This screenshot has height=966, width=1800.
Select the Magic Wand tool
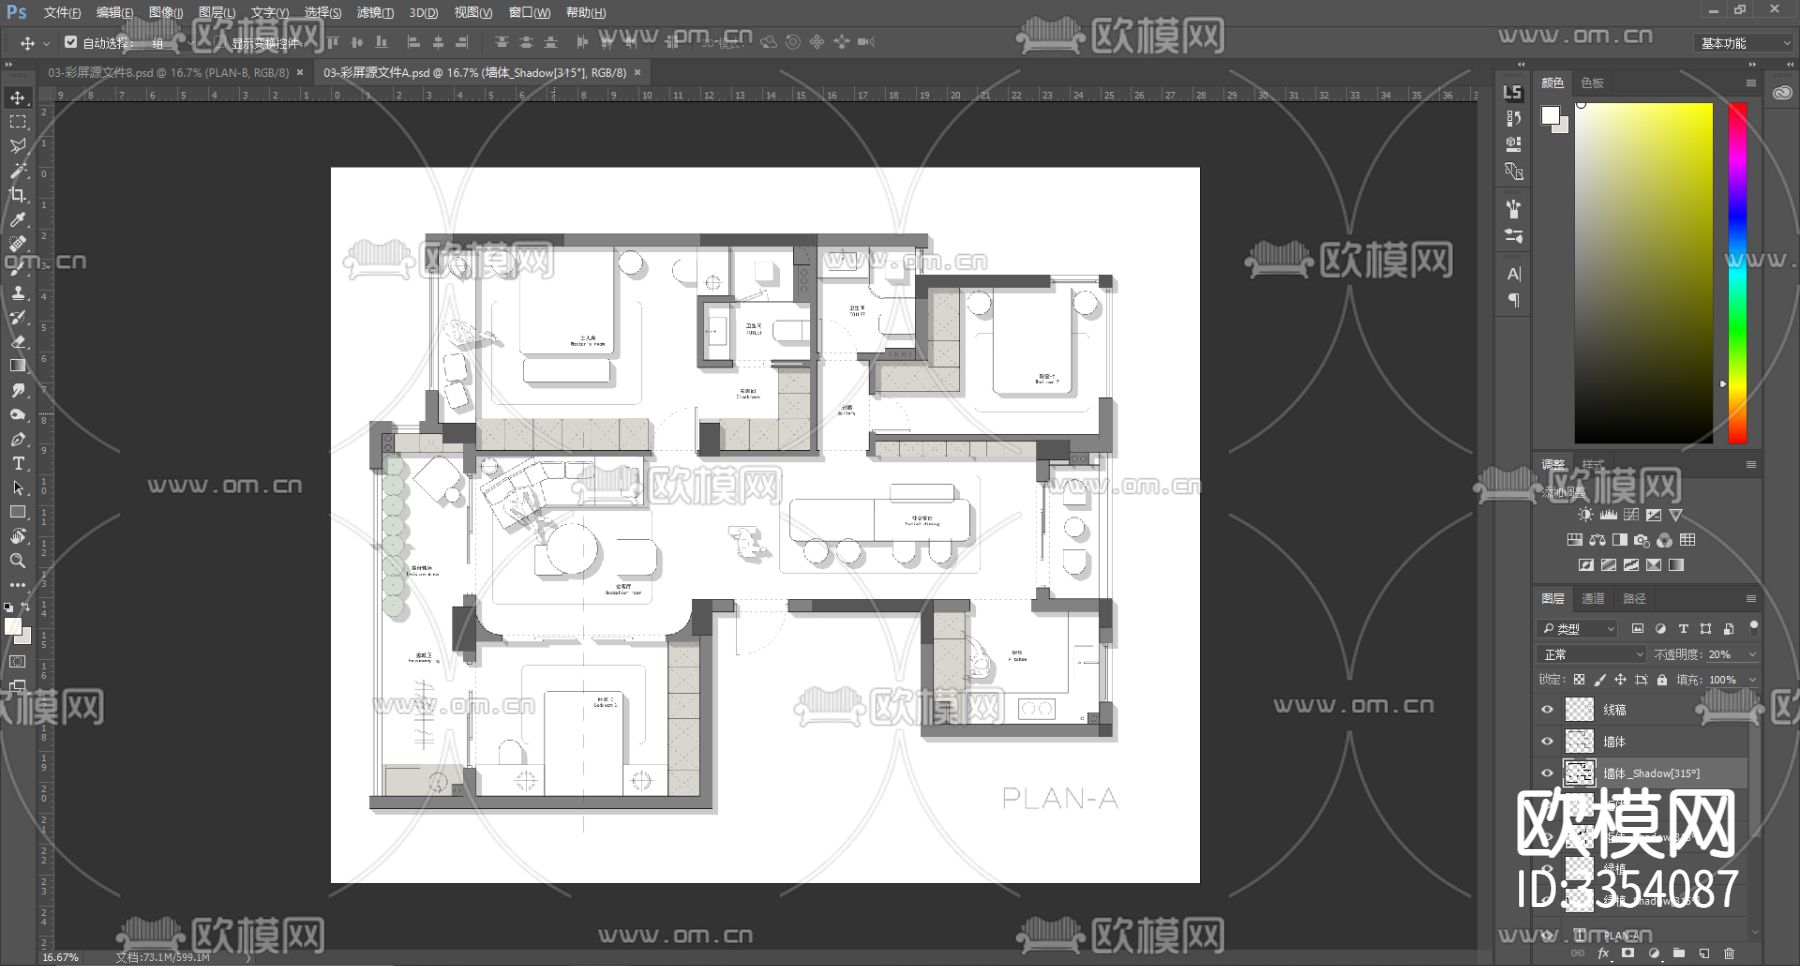18,171
